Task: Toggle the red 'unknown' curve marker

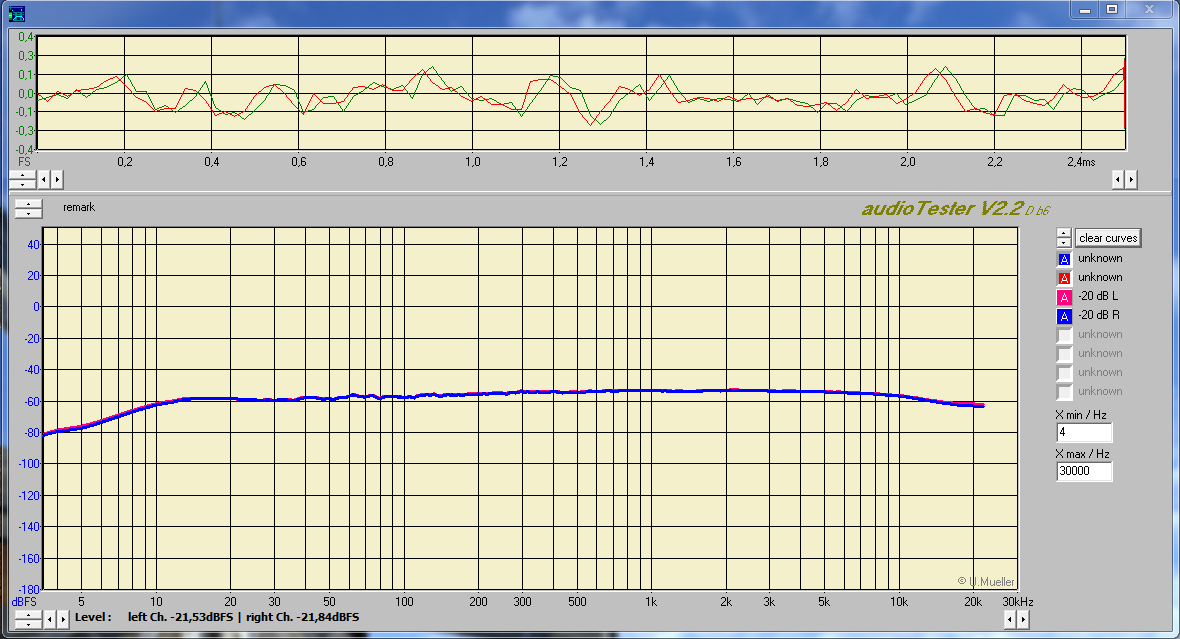Action: [1064, 278]
